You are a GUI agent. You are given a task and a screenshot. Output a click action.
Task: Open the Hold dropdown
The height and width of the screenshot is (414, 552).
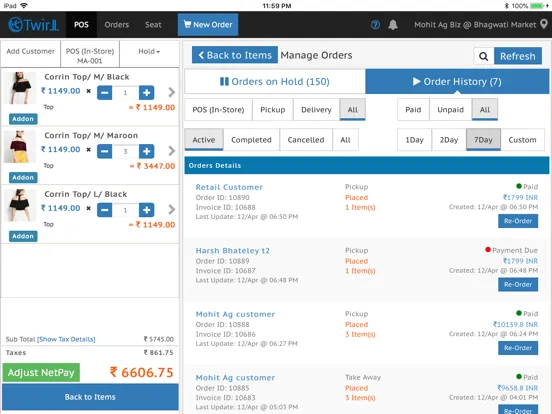149,51
